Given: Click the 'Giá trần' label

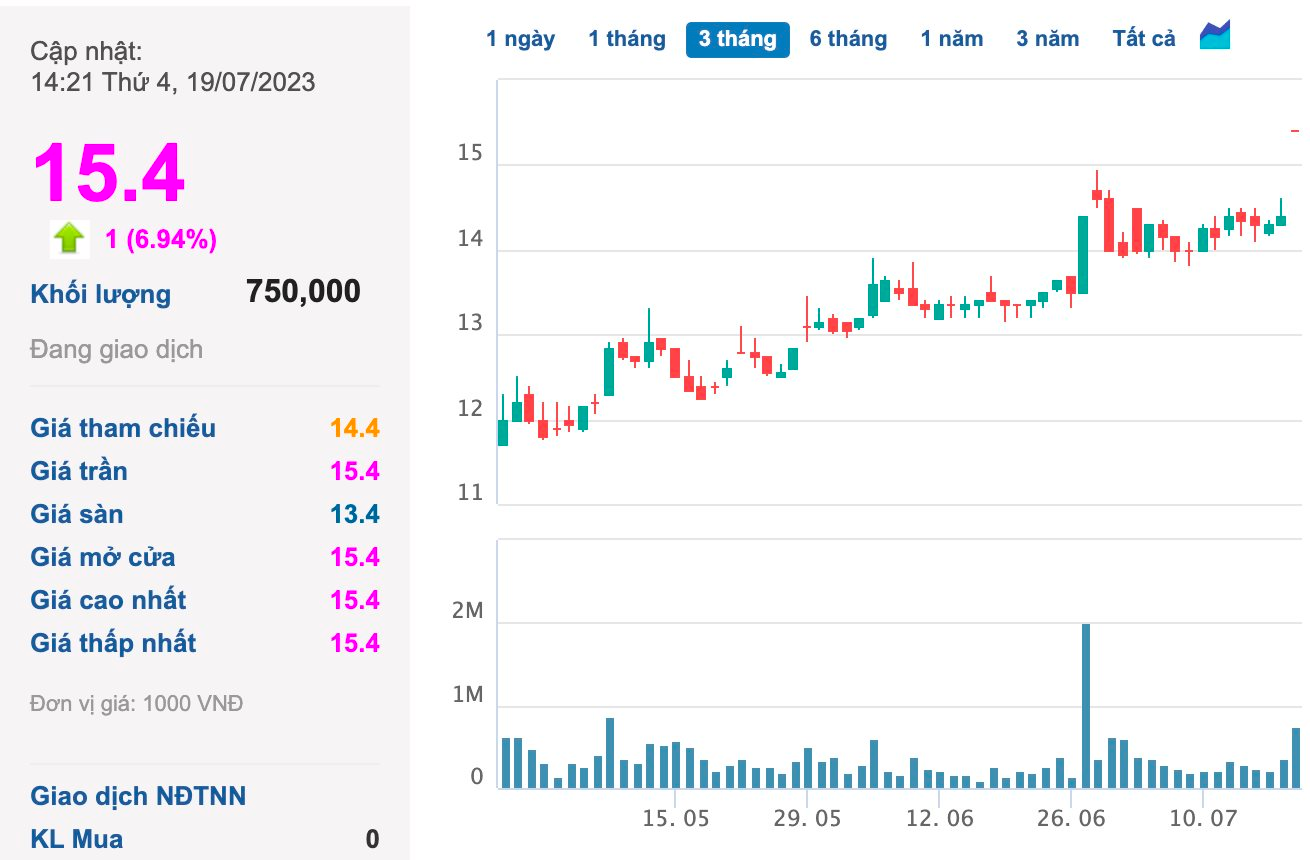Looking at the screenshot, I should pyautogui.click(x=79, y=471).
